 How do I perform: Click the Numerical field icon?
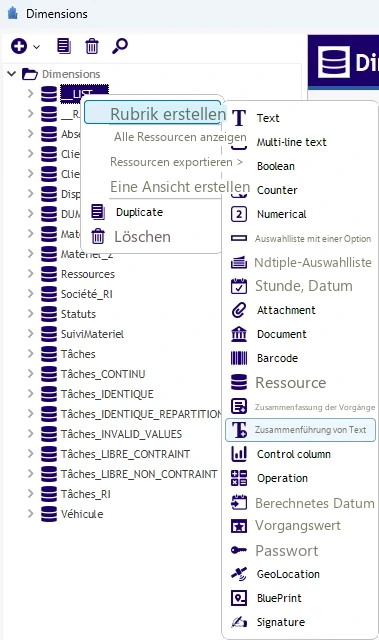coord(239,214)
